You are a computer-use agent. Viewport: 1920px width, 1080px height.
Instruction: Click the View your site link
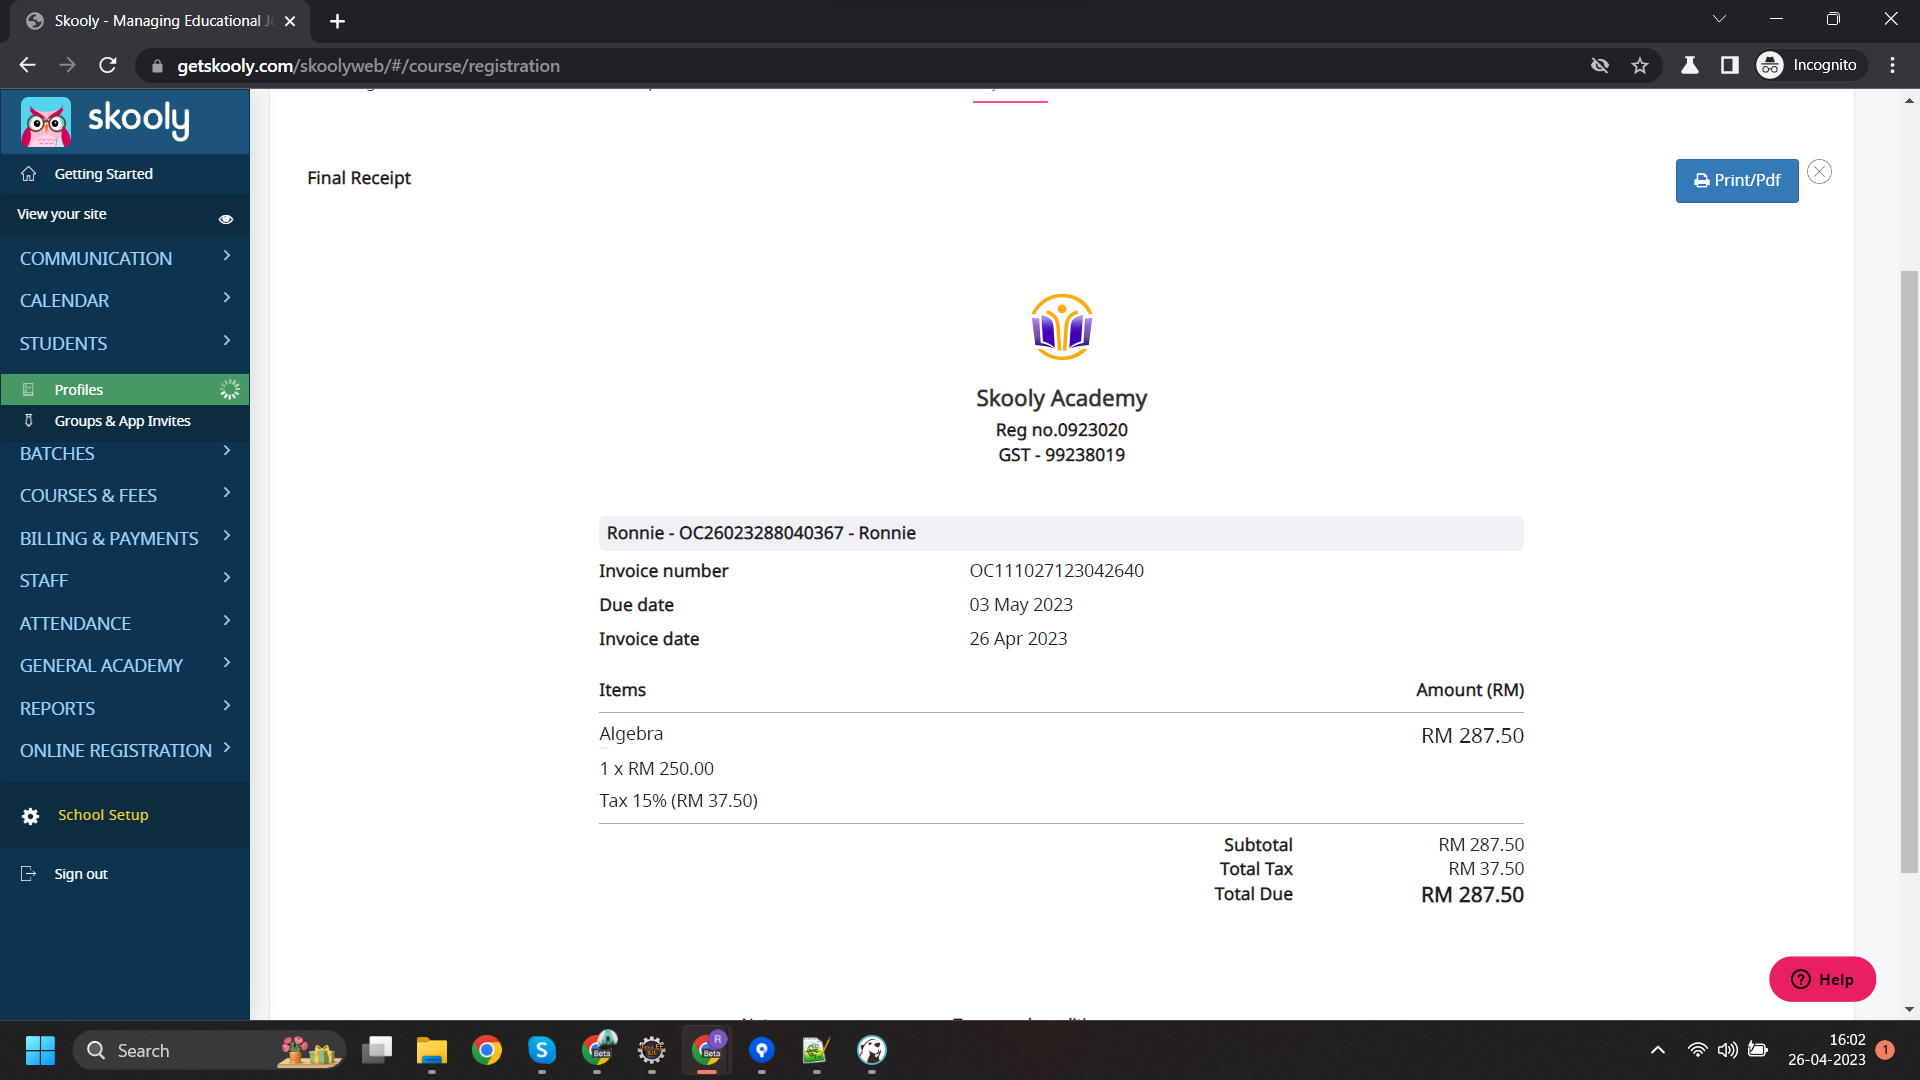point(61,214)
